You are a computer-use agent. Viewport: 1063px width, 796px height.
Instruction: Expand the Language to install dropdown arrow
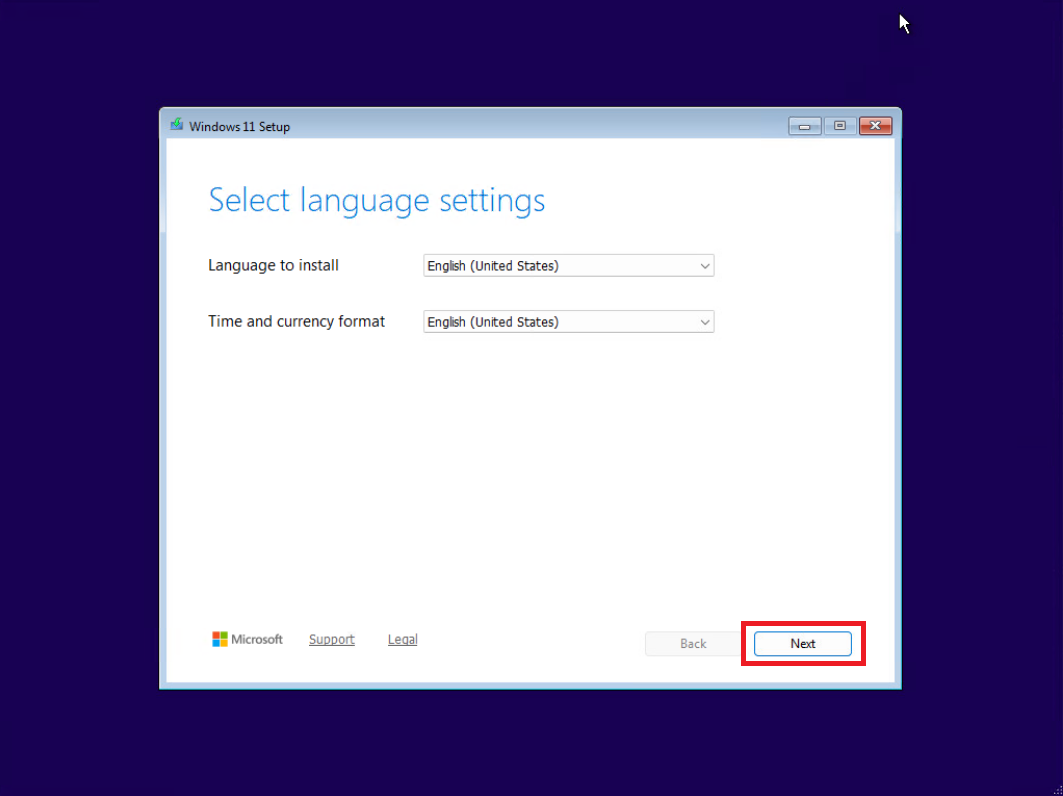[x=705, y=266]
